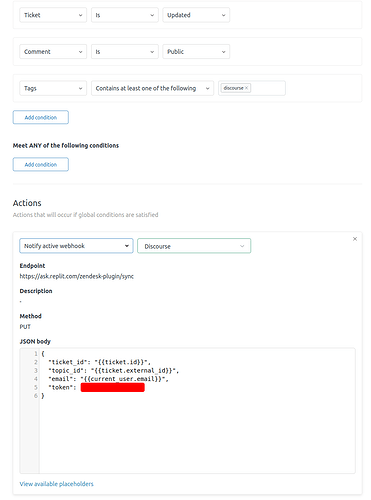Click Add condition under the ALL conditions
371x500 pixels.
[41, 117]
